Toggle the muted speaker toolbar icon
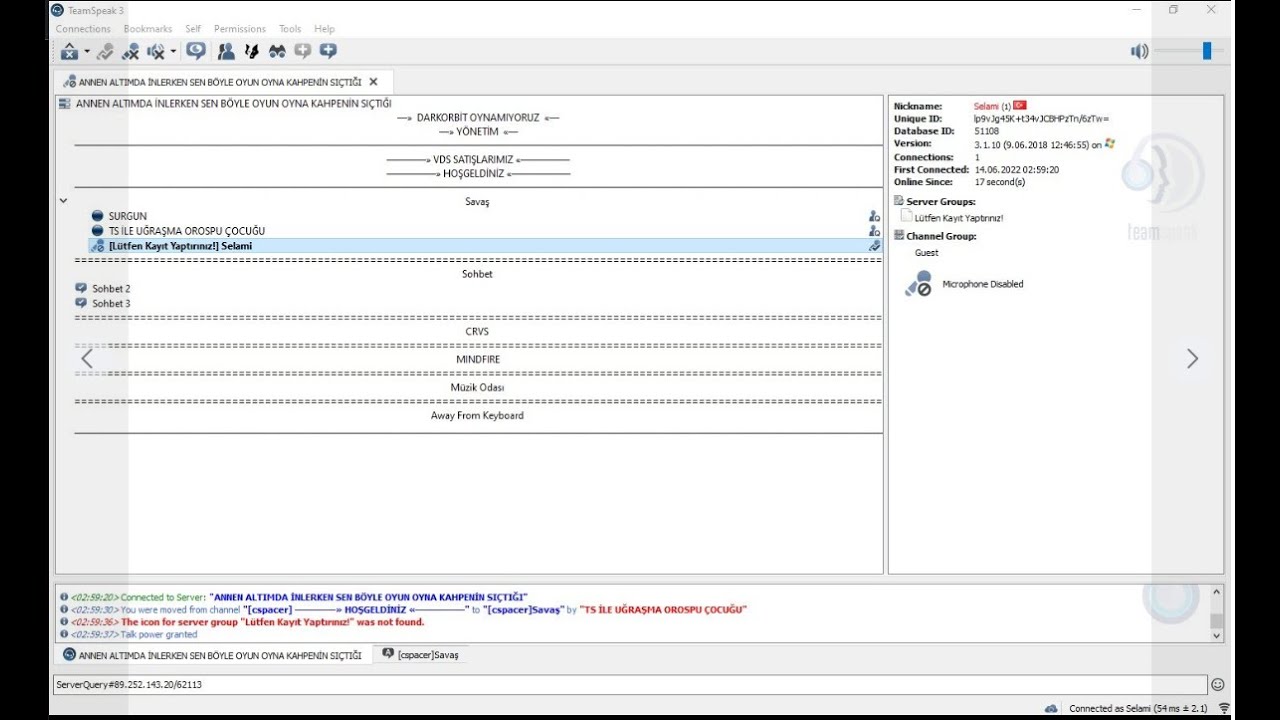The width and height of the screenshot is (1280, 720). [156, 52]
